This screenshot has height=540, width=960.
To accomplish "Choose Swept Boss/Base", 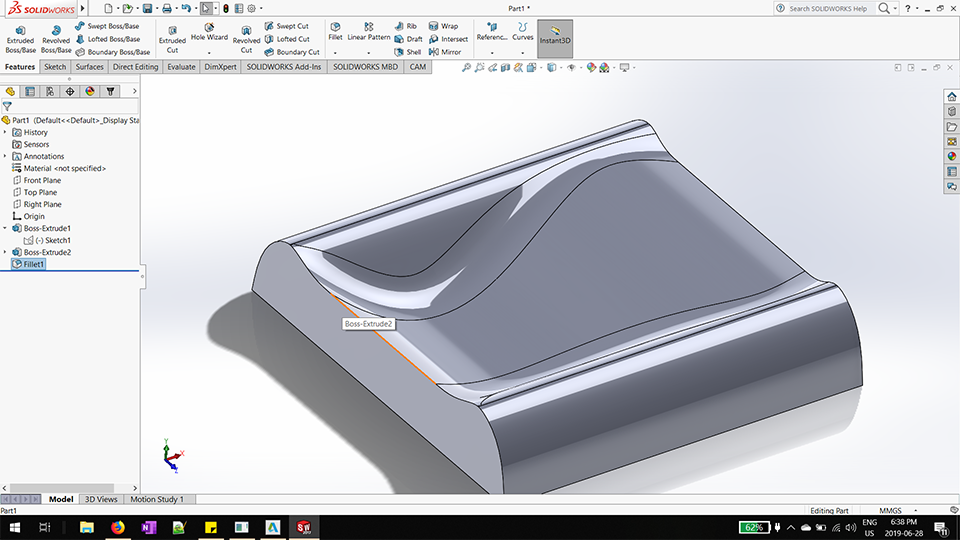I will tap(107, 26).
